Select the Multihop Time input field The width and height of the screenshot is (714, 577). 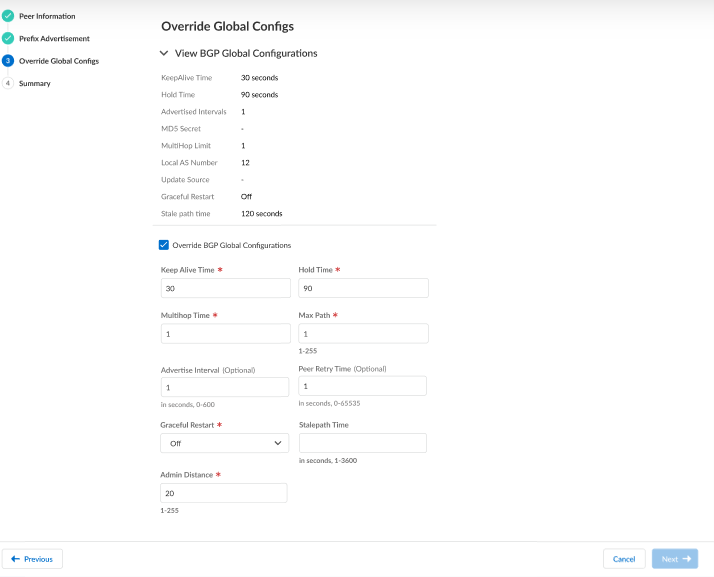pyautogui.click(x=224, y=334)
